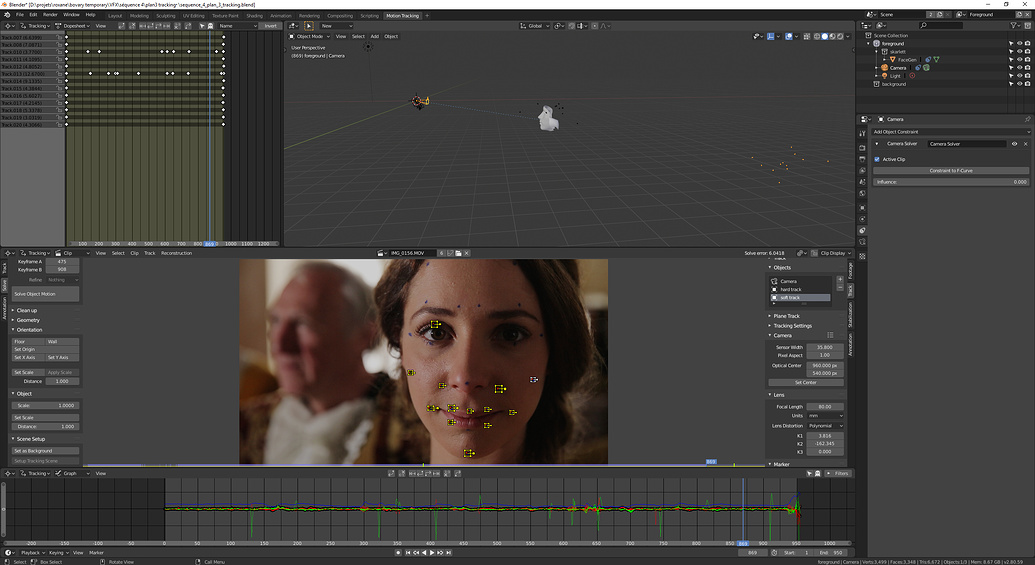This screenshot has width=1035, height=565.
Task: Click the Camera presets list icon
Action: tap(830, 335)
